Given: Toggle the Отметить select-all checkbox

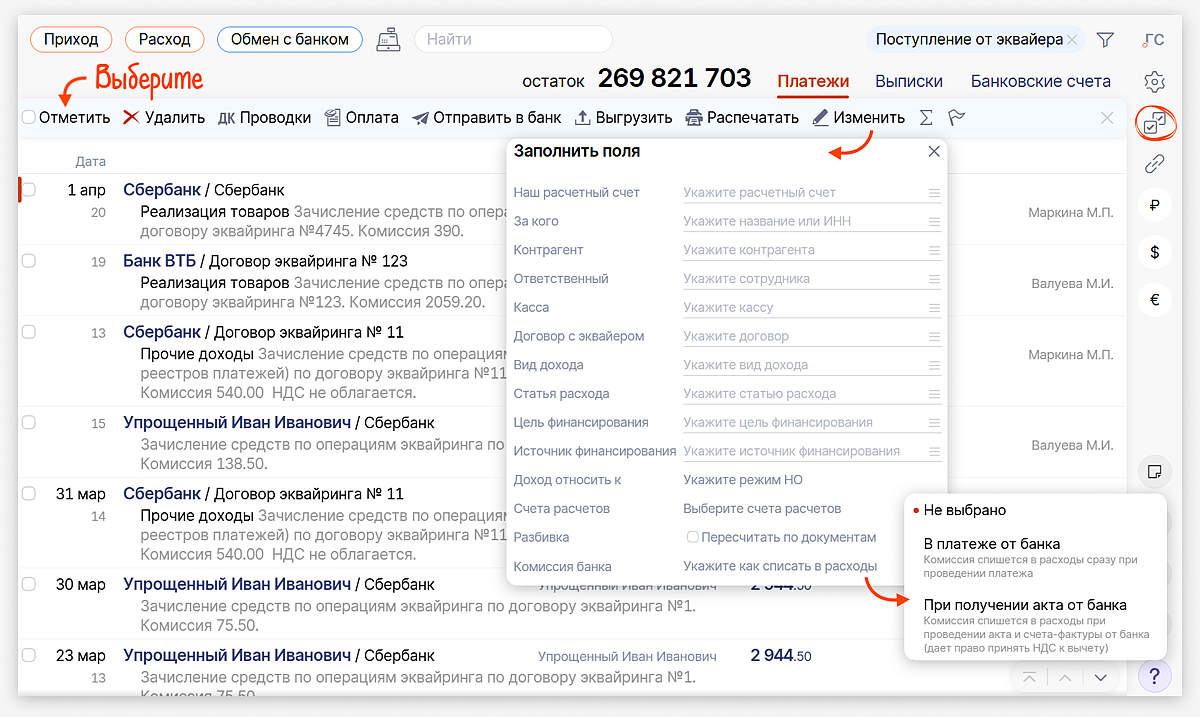Looking at the screenshot, I should (29, 118).
